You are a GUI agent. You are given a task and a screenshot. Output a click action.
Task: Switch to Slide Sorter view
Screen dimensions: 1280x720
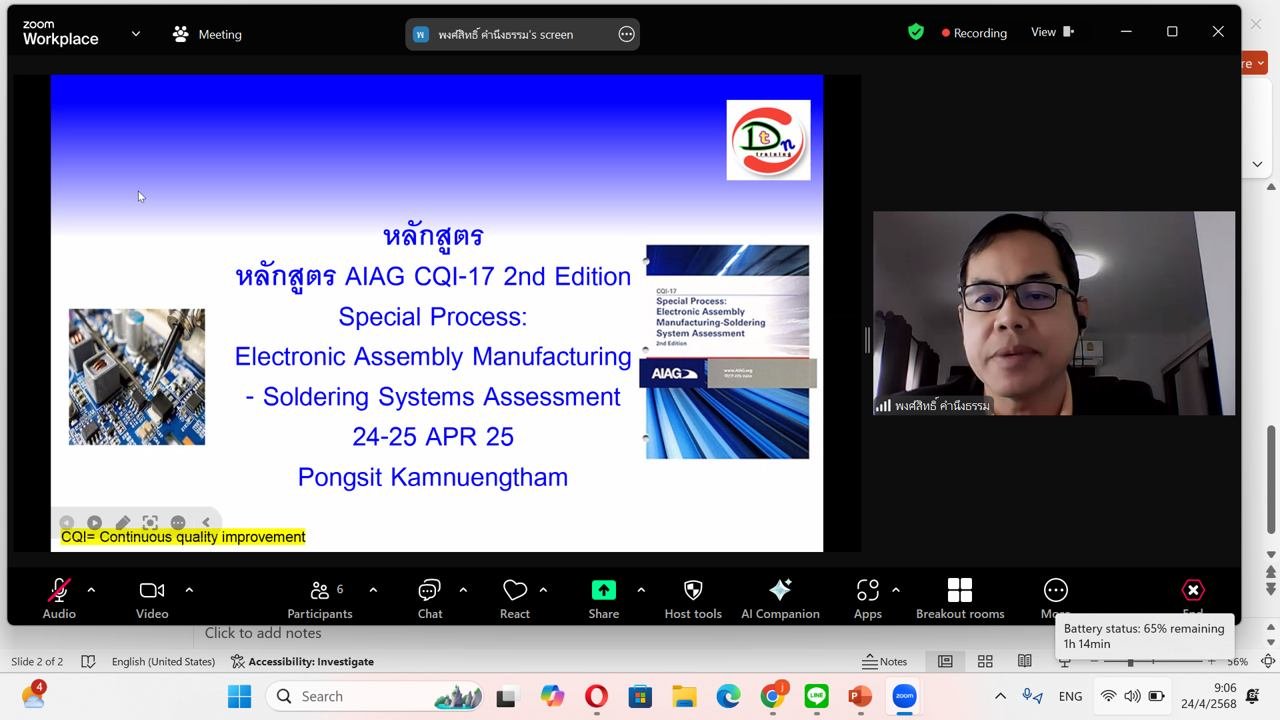tap(985, 661)
